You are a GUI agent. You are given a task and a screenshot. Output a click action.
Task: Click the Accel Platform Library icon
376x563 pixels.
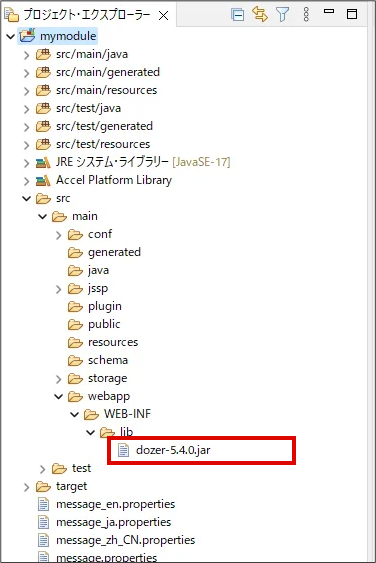pos(43,181)
